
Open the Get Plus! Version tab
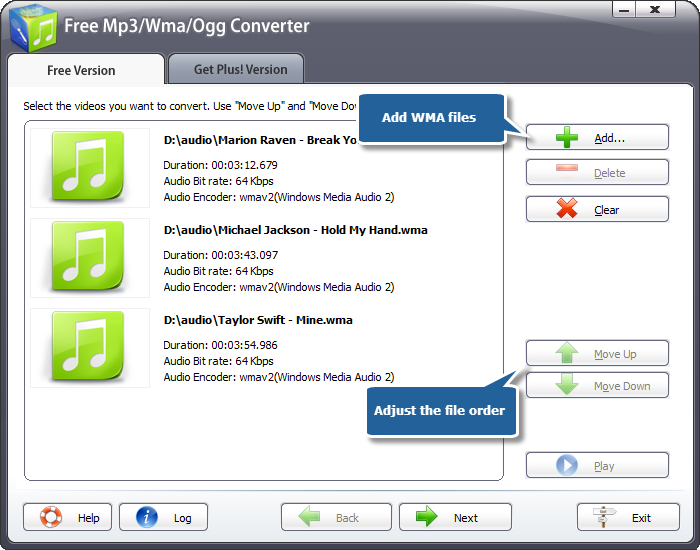(x=236, y=69)
